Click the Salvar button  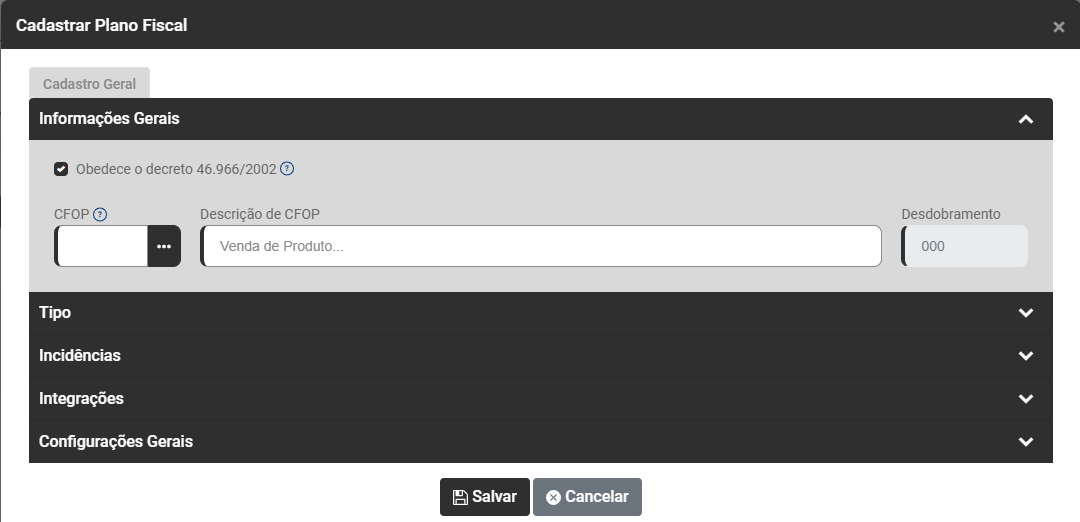(485, 497)
